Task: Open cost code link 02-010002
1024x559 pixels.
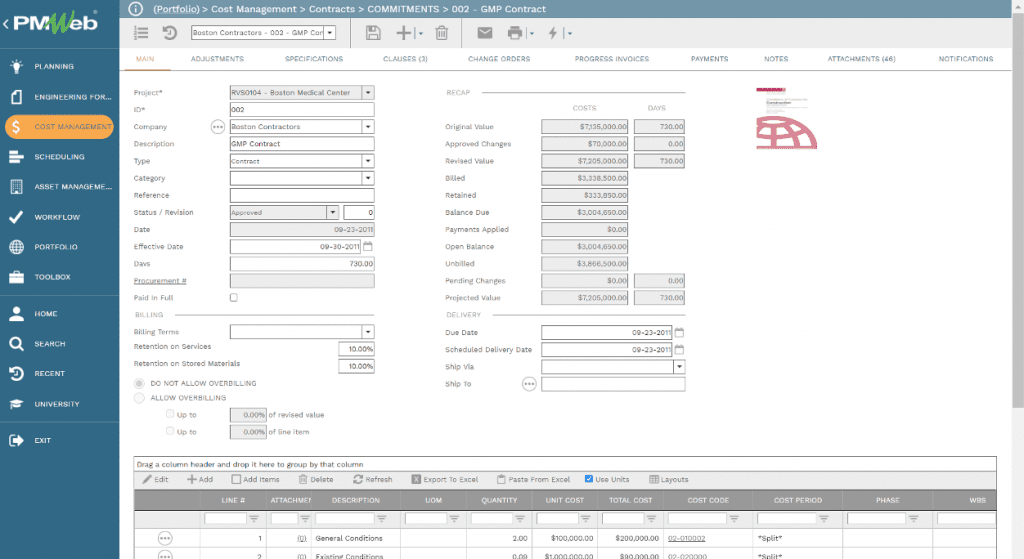Action: tap(686, 539)
